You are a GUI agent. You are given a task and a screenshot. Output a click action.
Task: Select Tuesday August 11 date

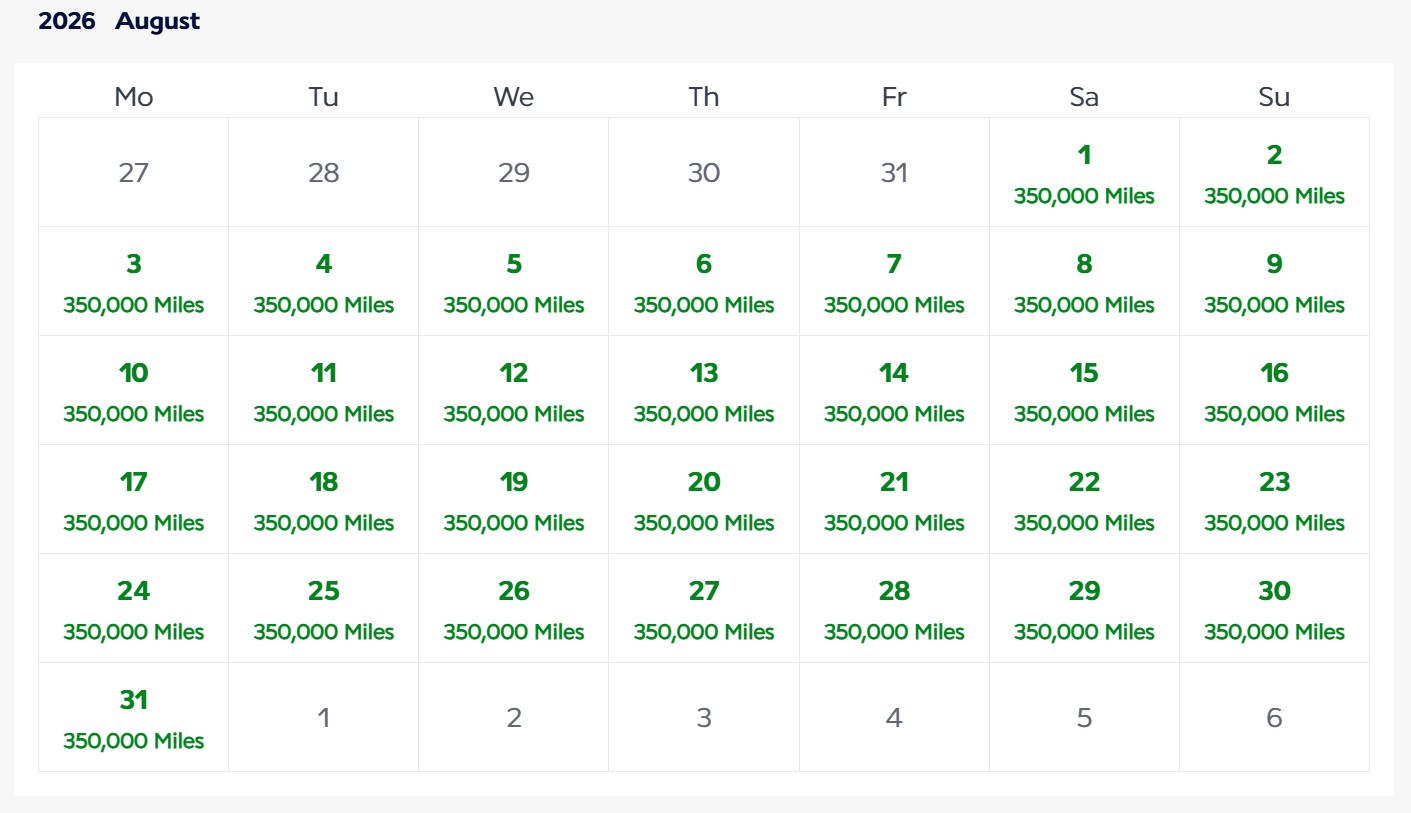pos(324,391)
